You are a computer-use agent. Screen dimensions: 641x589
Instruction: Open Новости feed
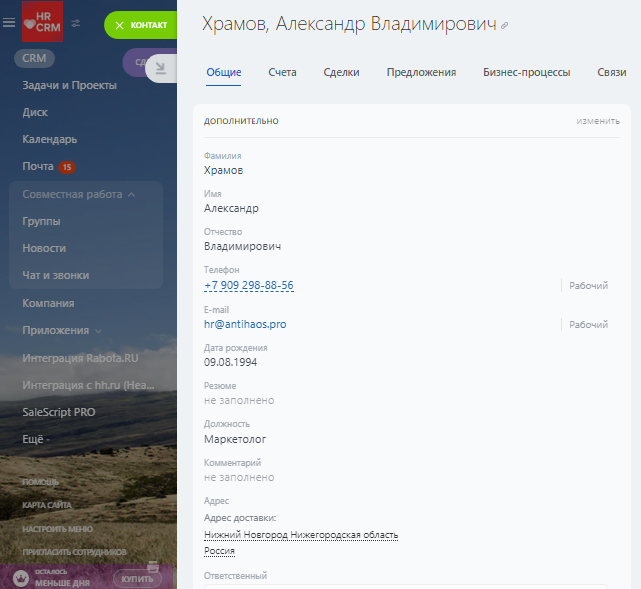pos(44,248)
